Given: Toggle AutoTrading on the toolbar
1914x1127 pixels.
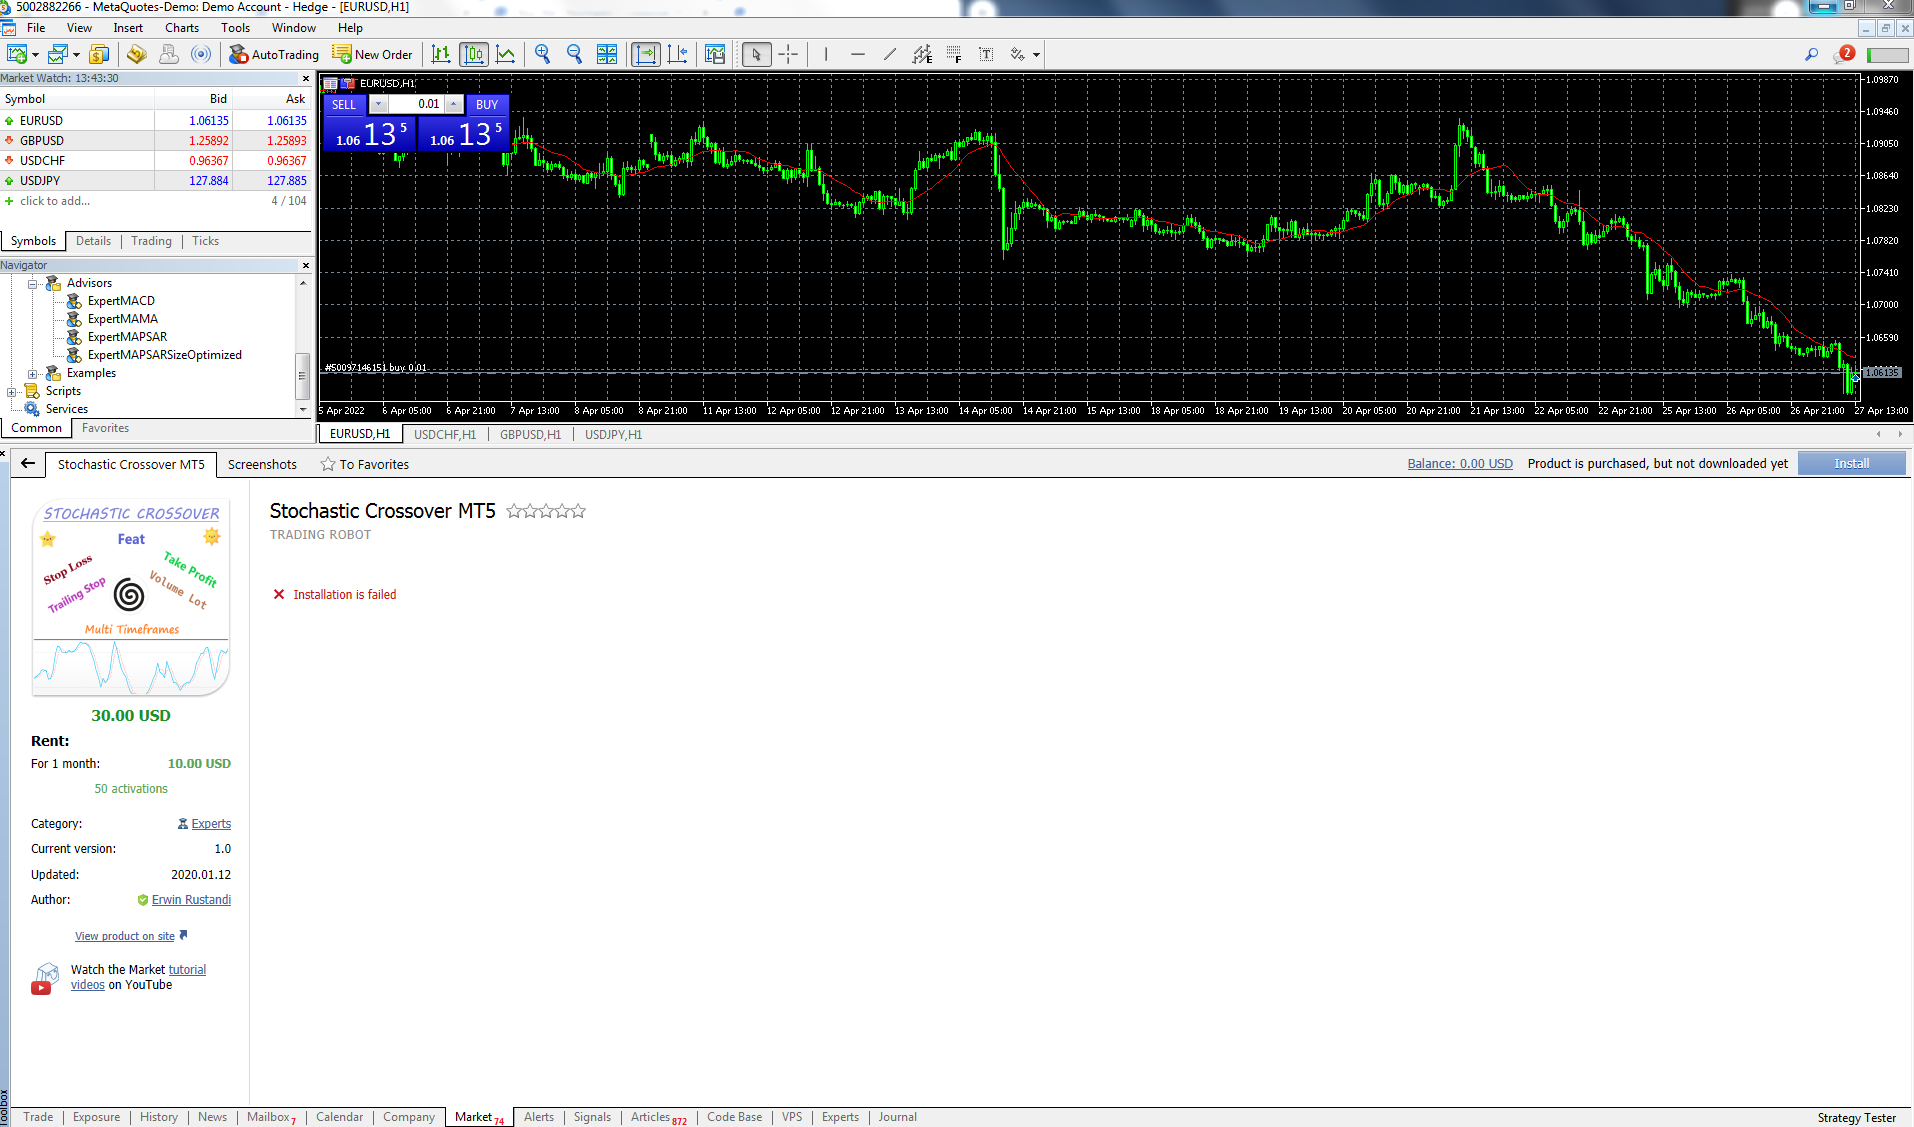Looking at the screenshot, I should tap(274, 54).
